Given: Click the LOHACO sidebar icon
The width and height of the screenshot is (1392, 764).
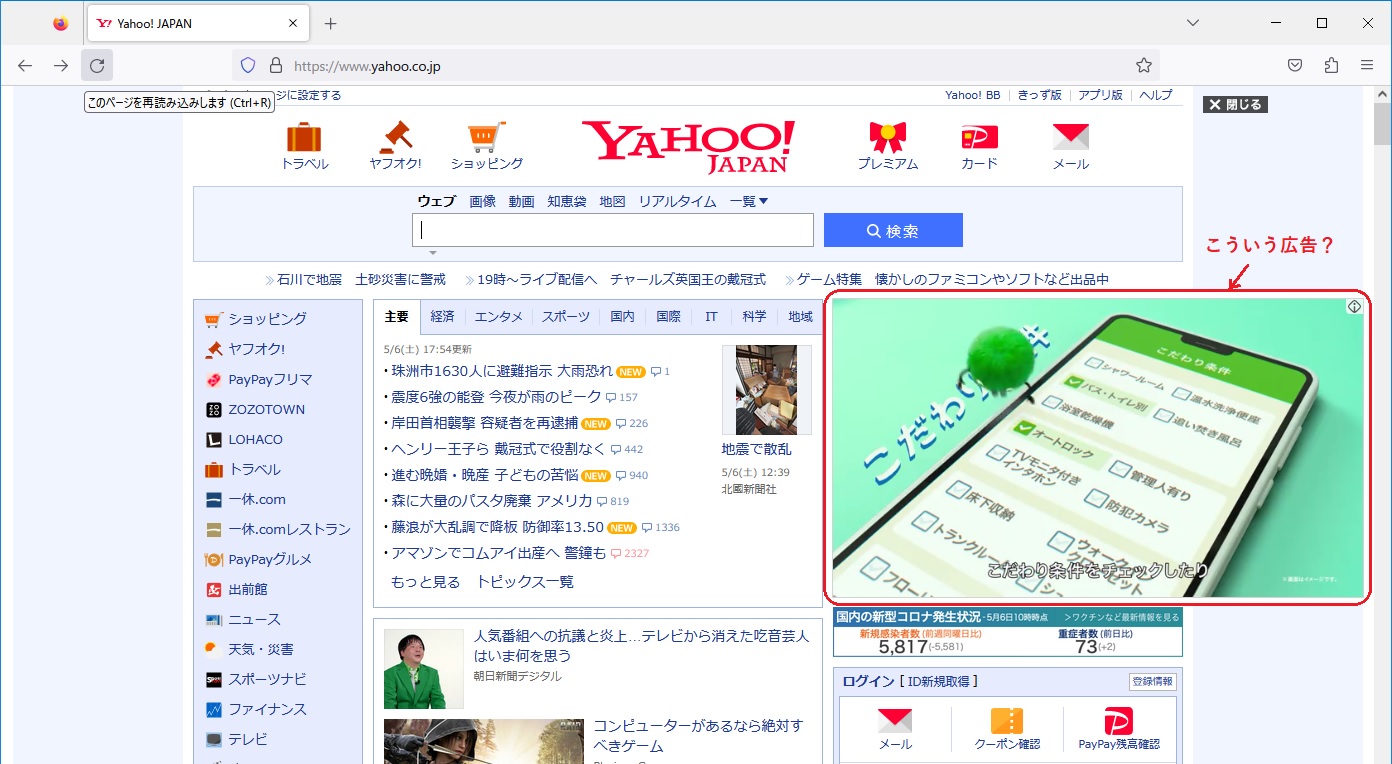Looking at the screenshot, I should coord(213,440).
